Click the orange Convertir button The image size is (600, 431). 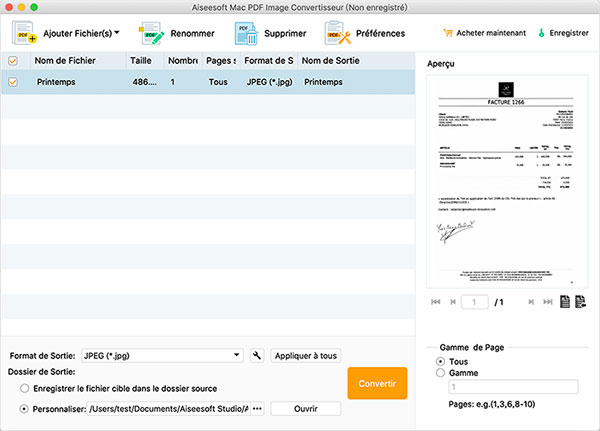pos(377,383)
